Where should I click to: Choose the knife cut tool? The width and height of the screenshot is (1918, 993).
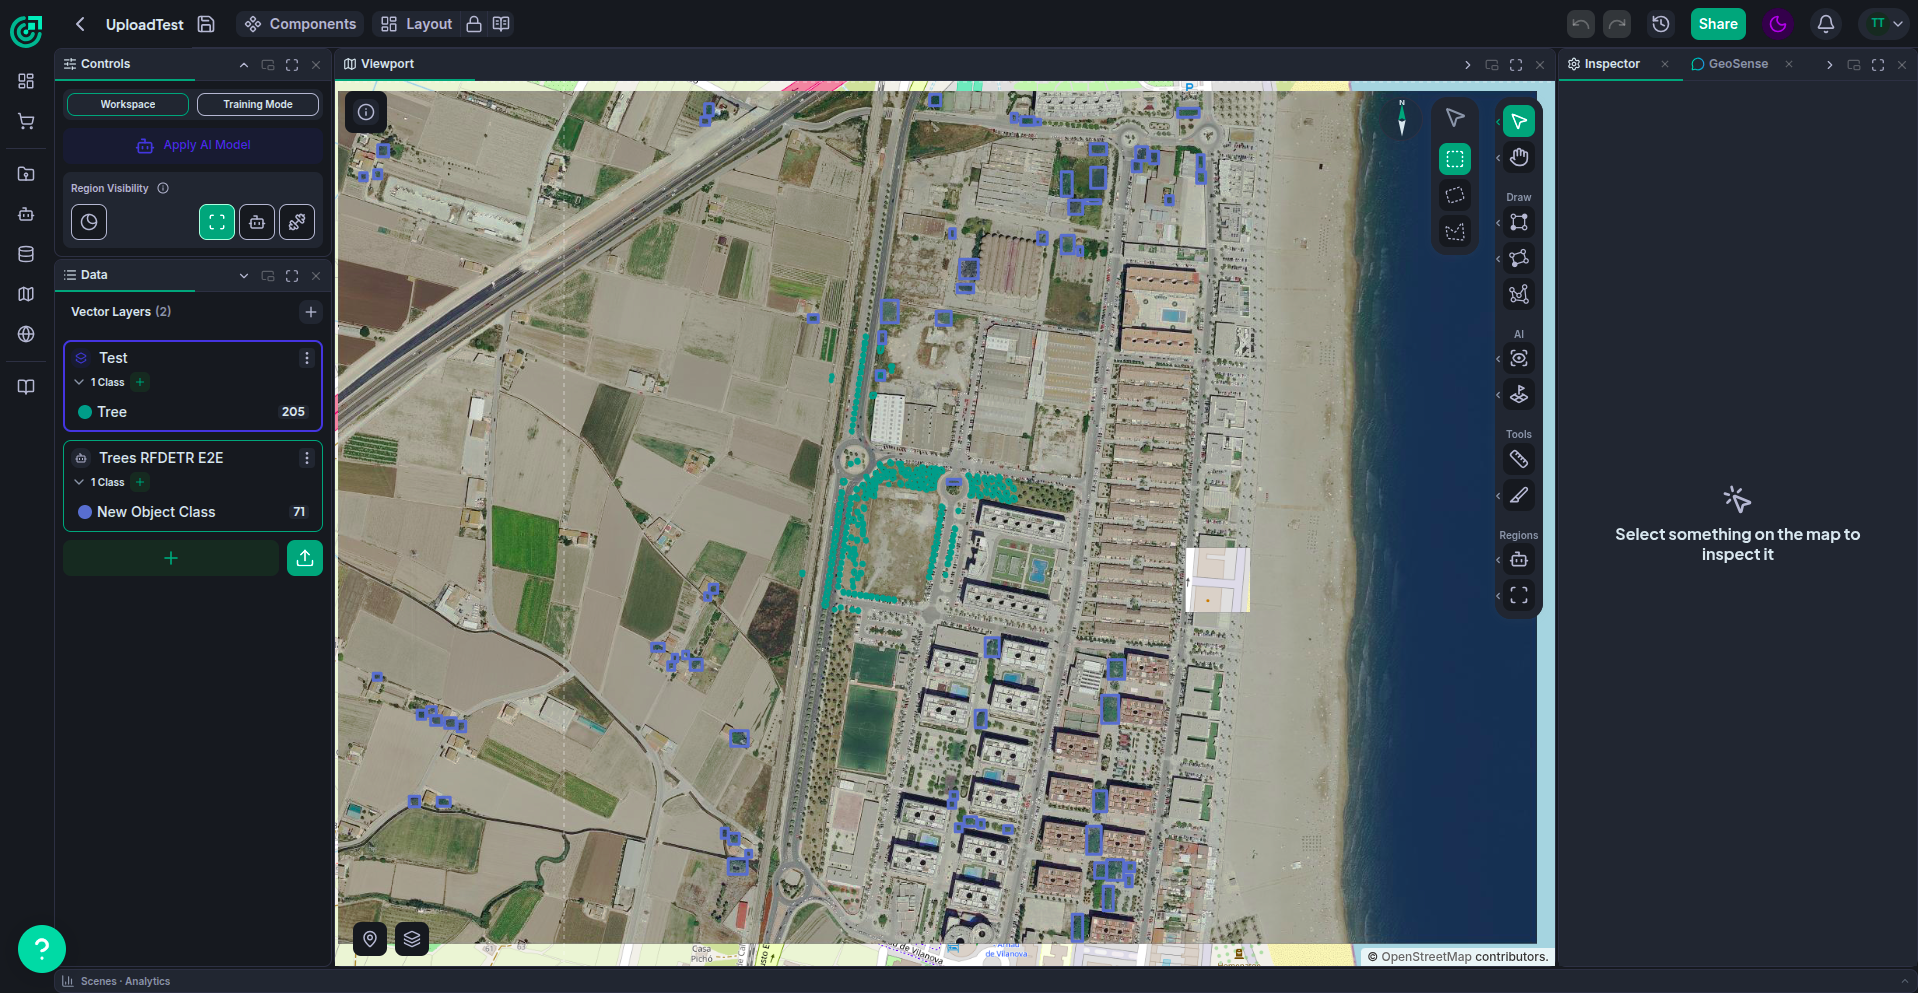click(x=1518, y=495)
